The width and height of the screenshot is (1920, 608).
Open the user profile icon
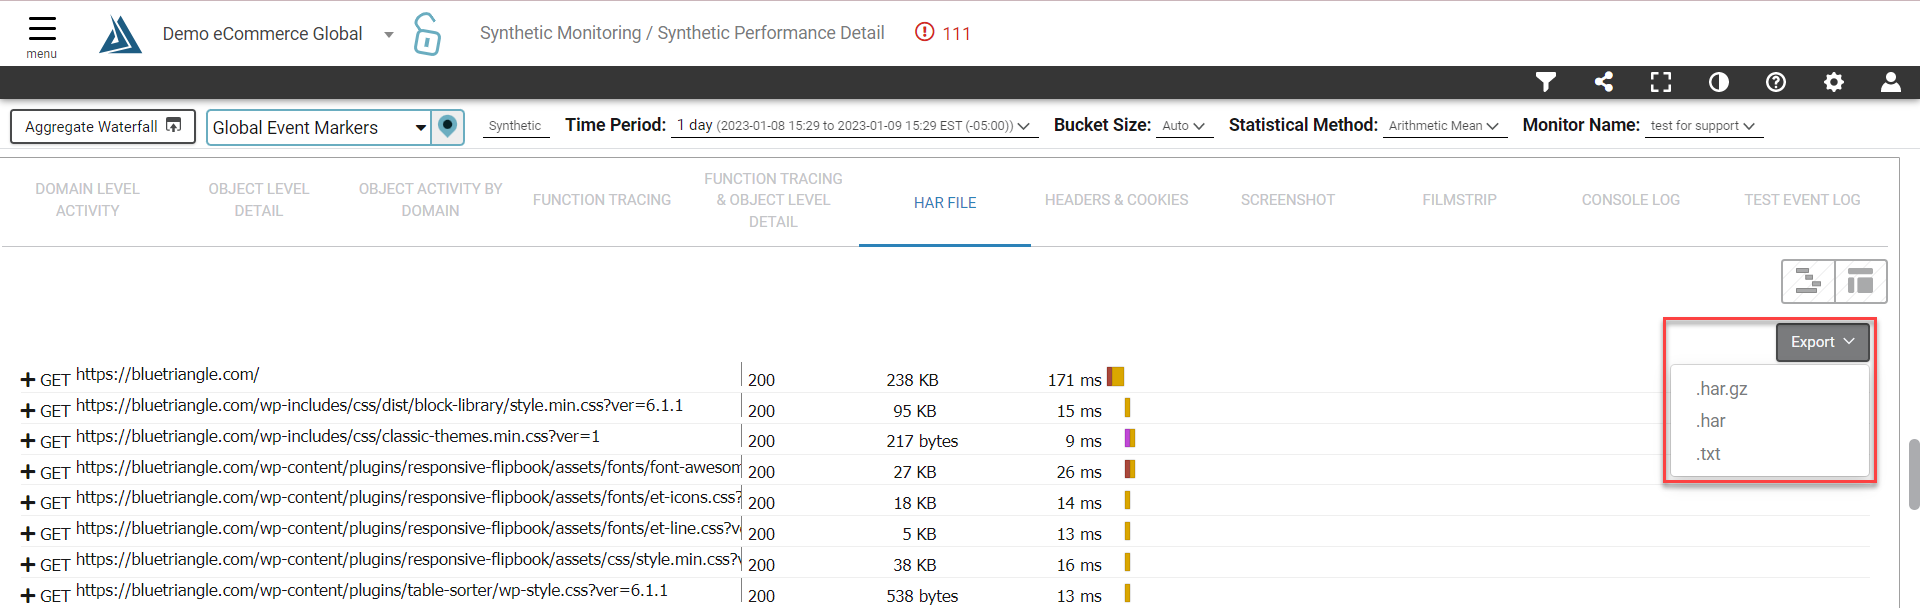pyautogui.click(x=1891, y=82)
